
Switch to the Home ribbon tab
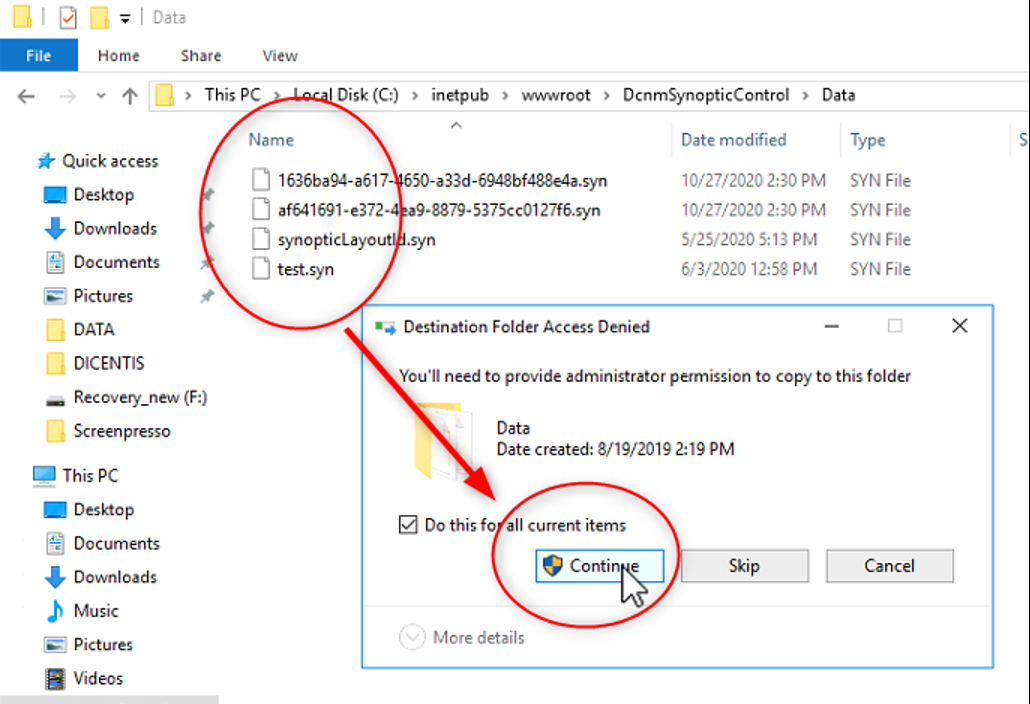[119, 56]
